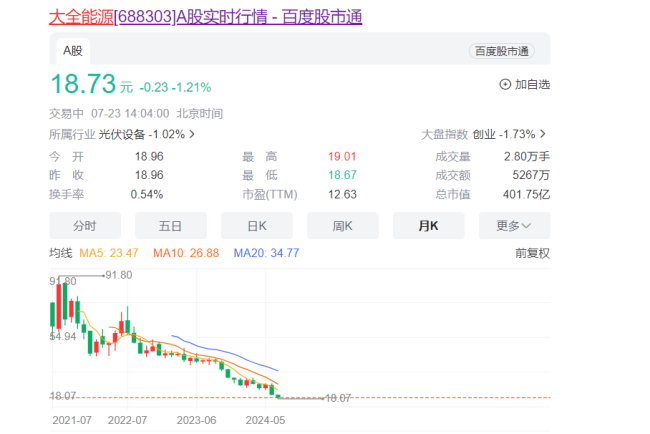Viewport: 650px width, 434px height.
Task: Click the MA20: 34.77 indicator
Action: click(x=266, y=253)
